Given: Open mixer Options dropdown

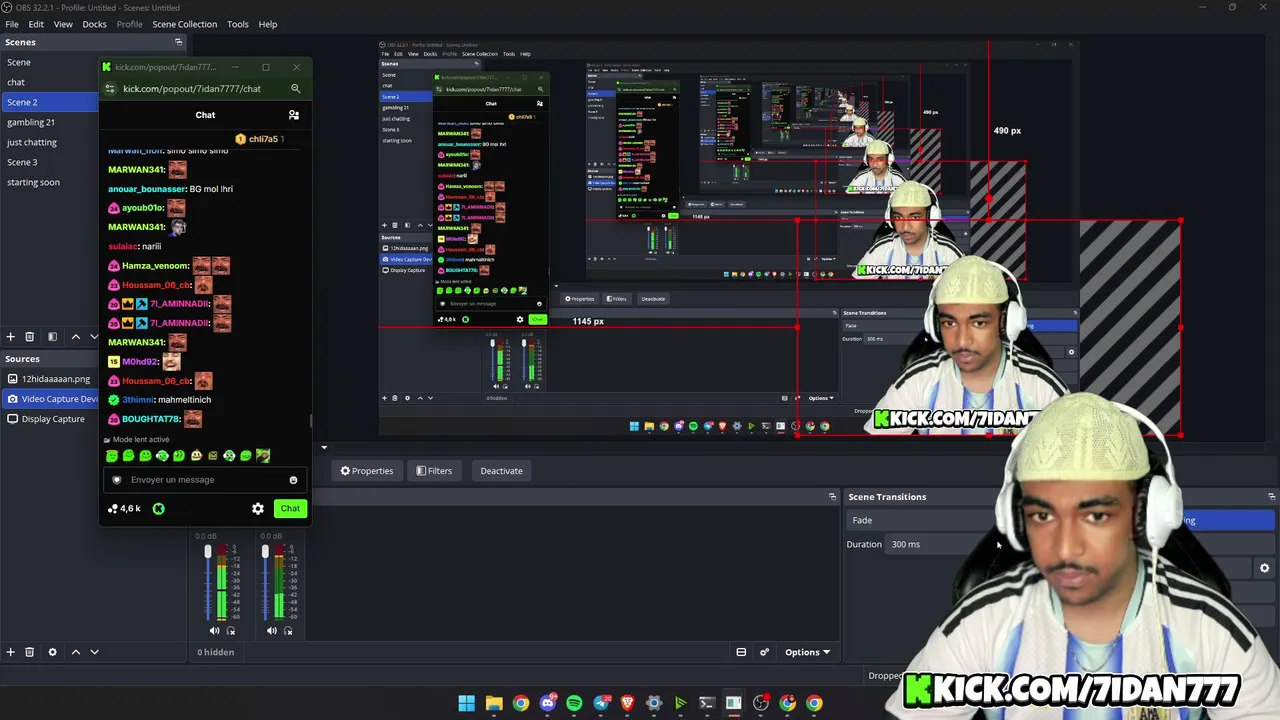Looking at the screenshot, I should (x=807, y=652).
